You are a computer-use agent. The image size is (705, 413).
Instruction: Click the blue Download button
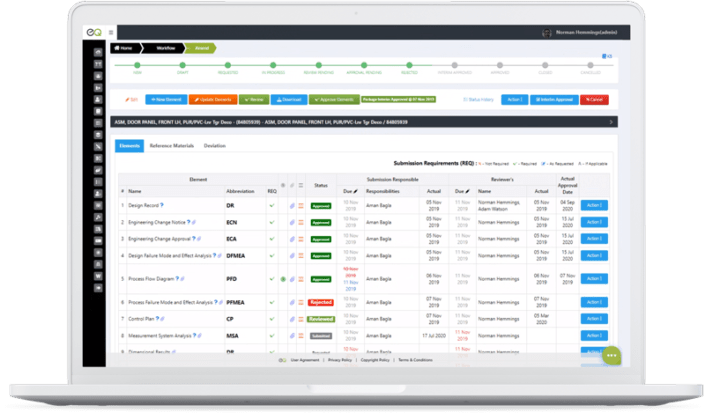[289, 99]
